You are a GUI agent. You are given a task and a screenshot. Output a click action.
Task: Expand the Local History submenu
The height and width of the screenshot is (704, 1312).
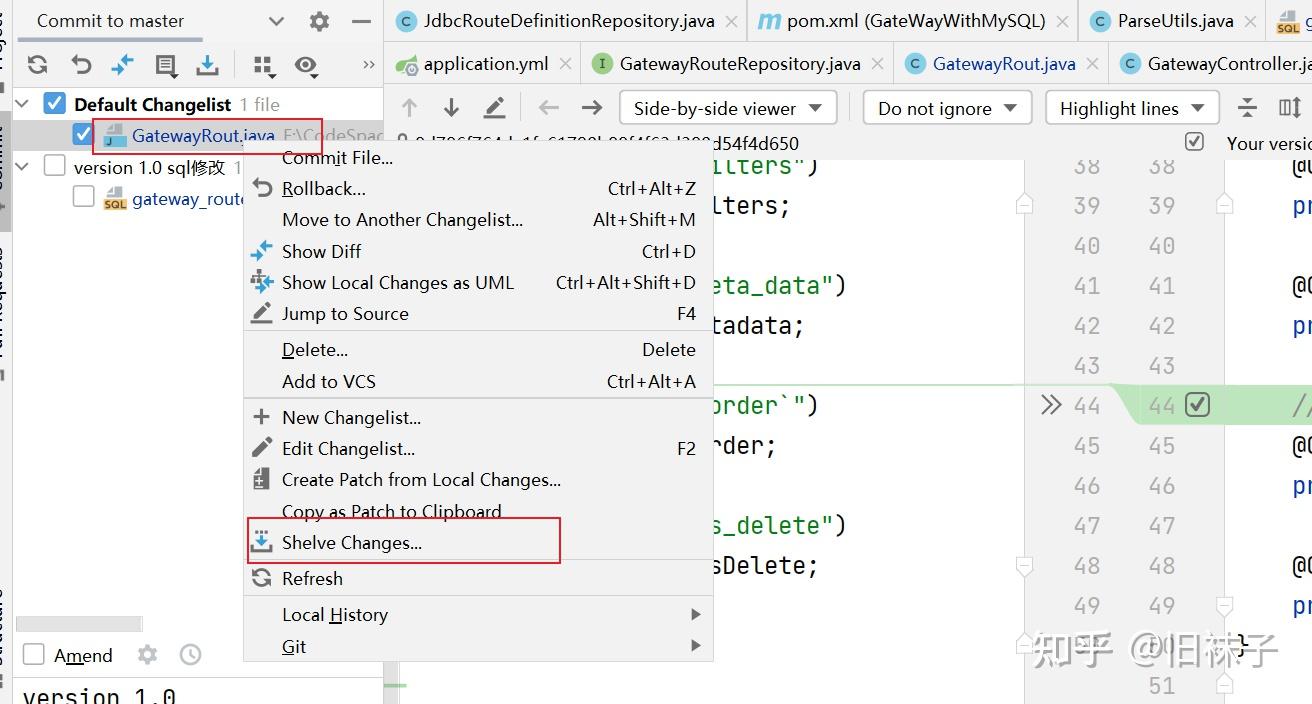click(478, 614)
